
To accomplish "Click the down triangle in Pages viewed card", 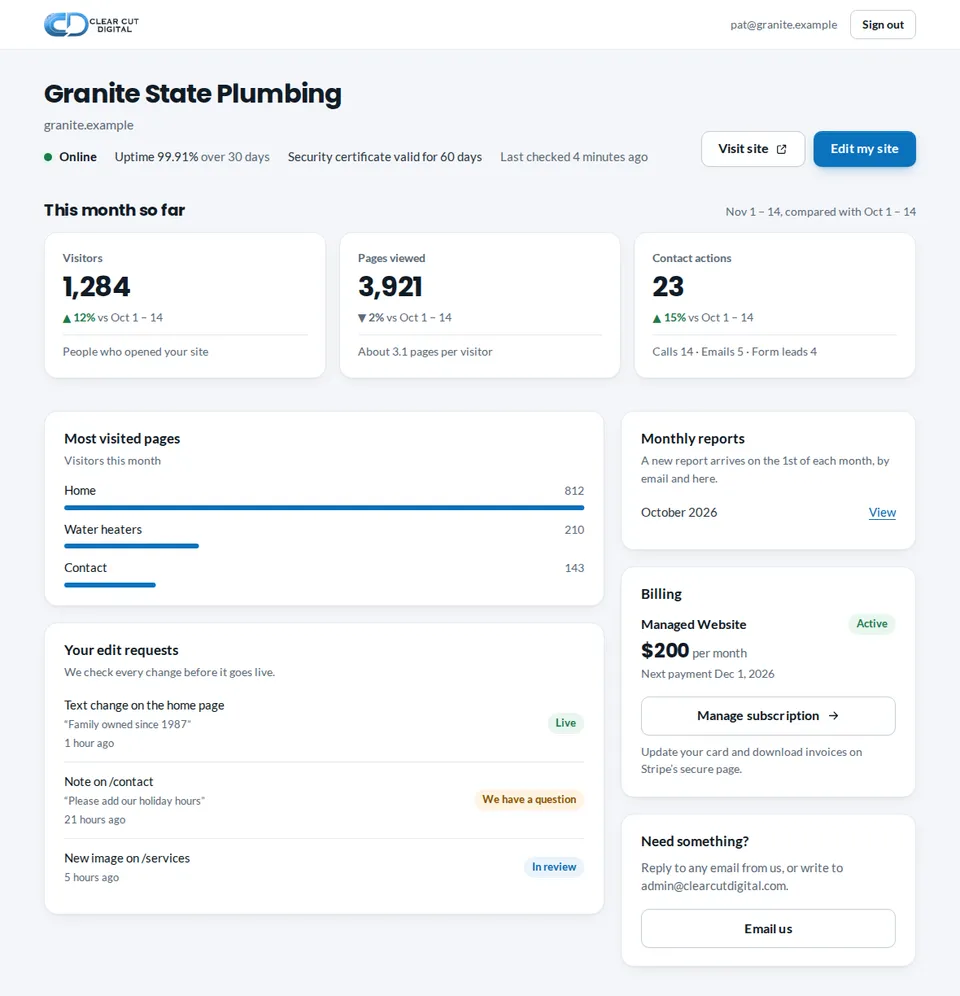I will point(362,318).
